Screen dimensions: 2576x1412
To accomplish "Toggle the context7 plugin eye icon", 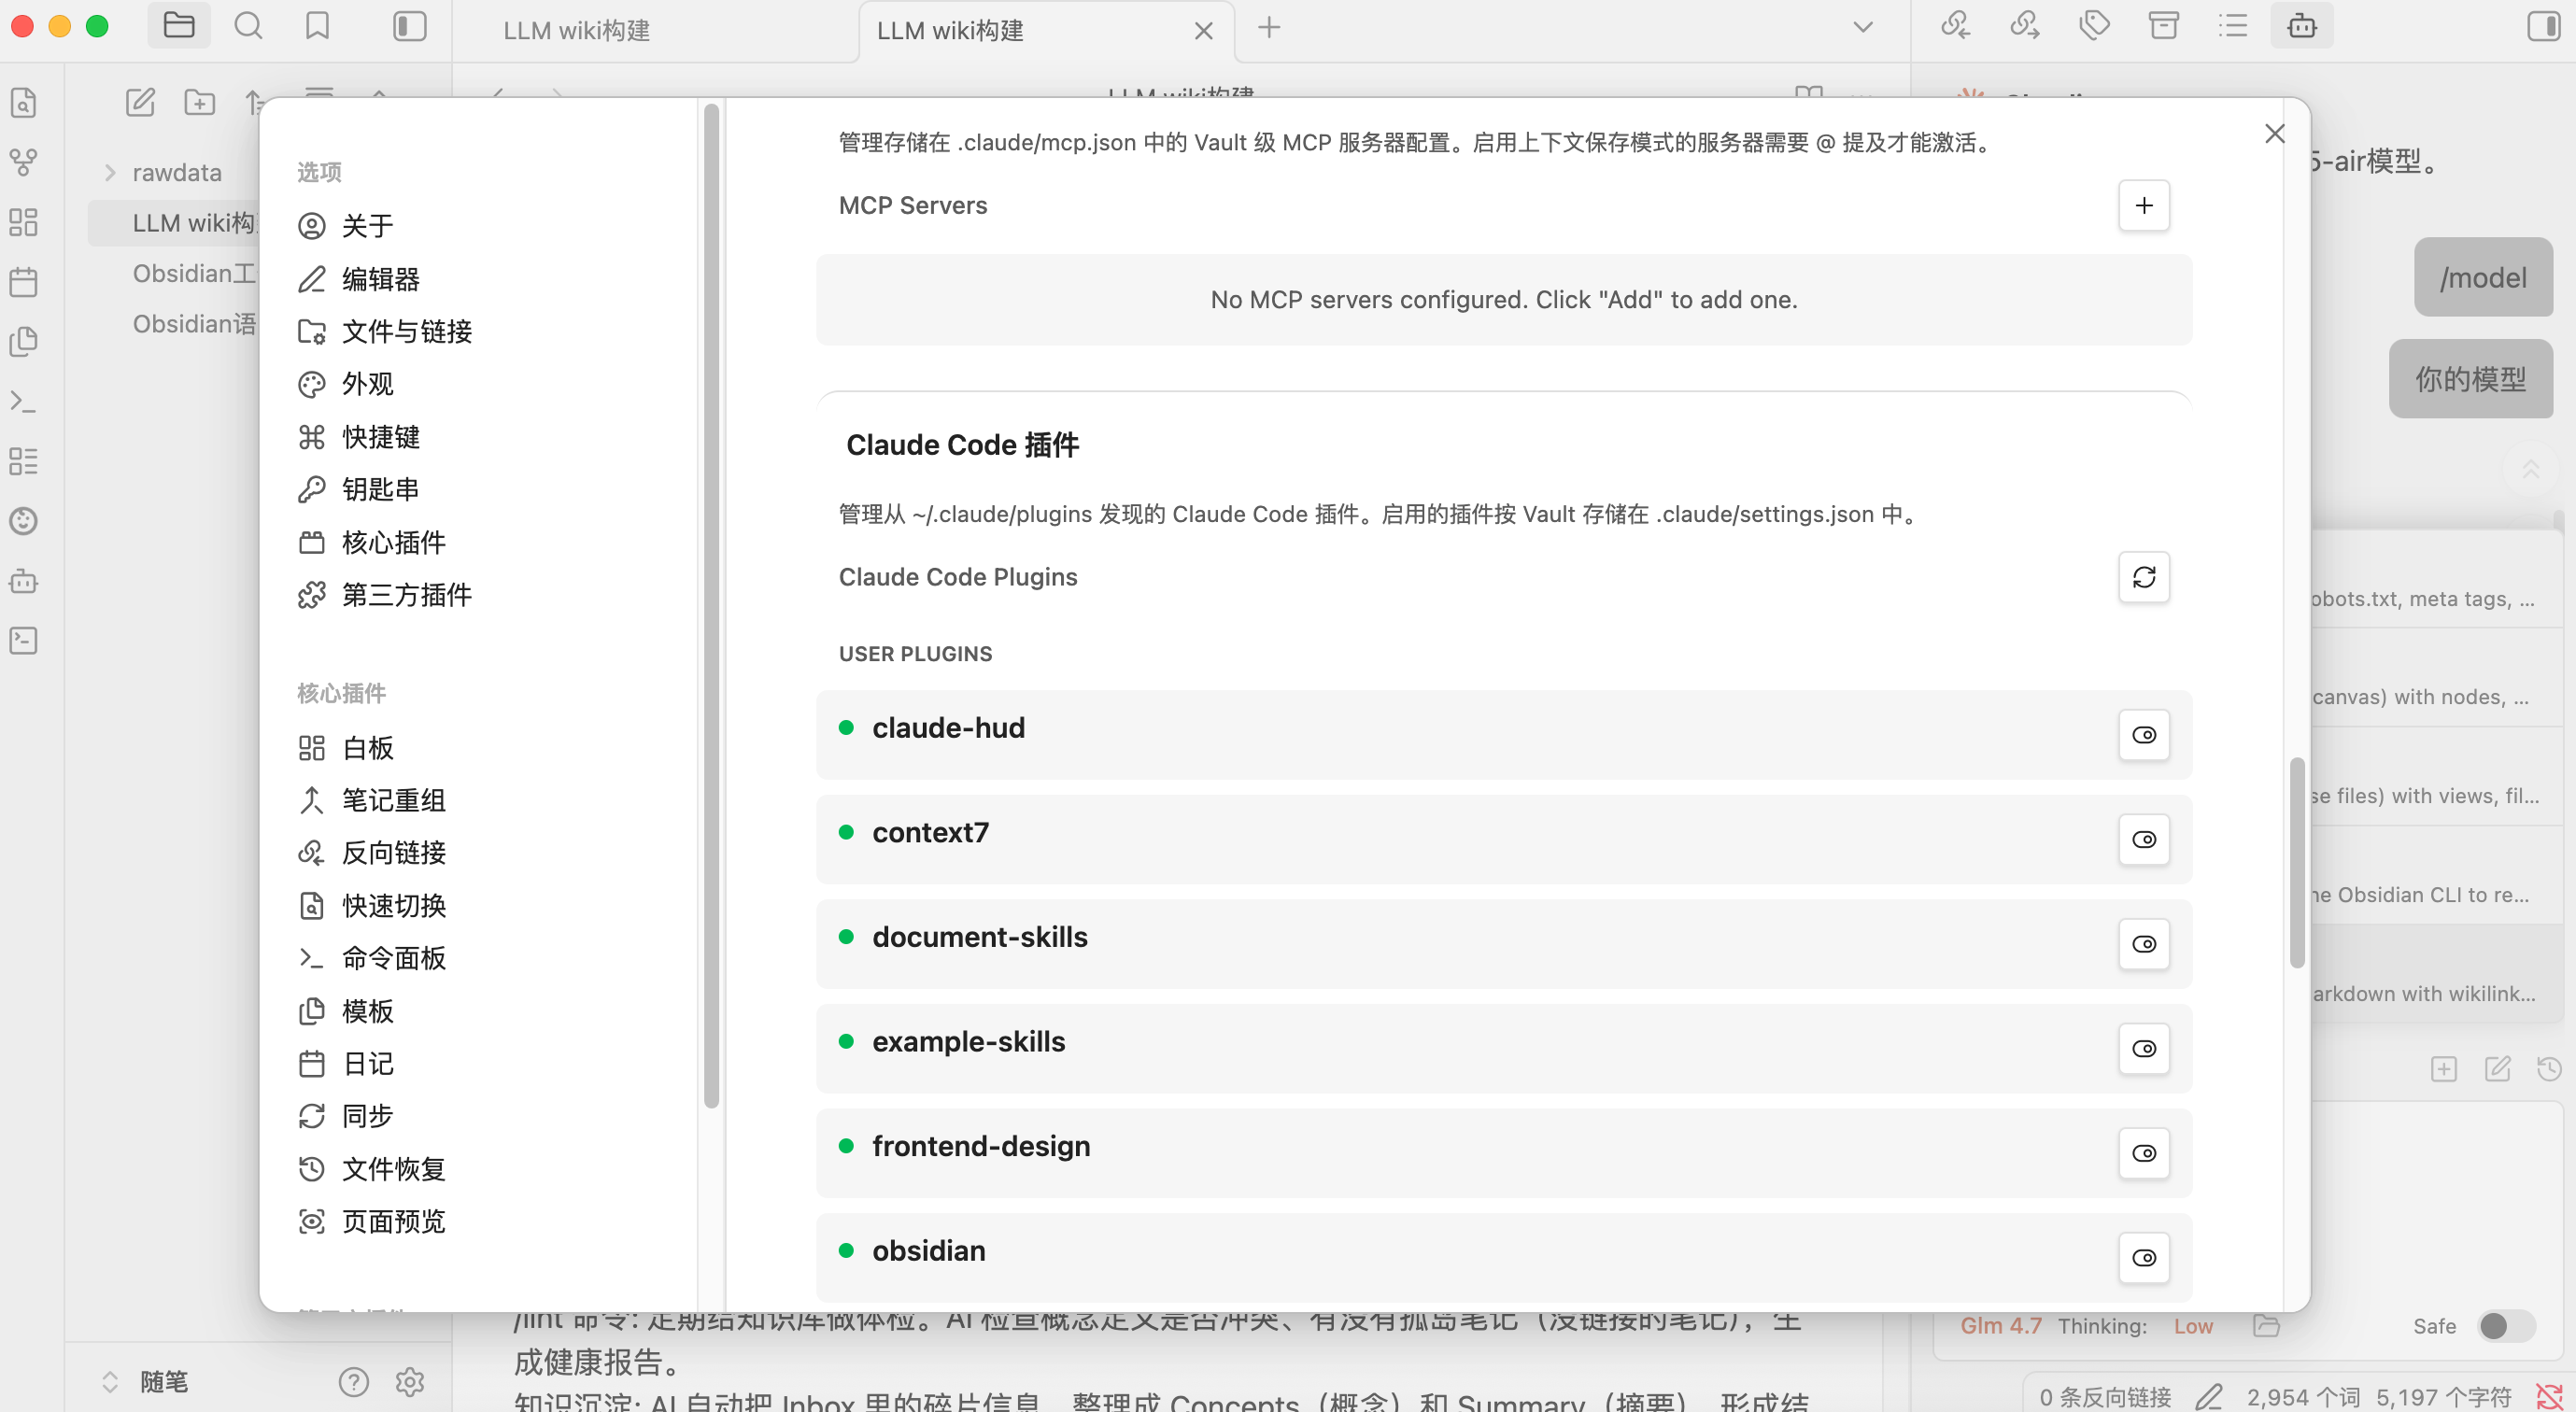I will [2144, 840].
